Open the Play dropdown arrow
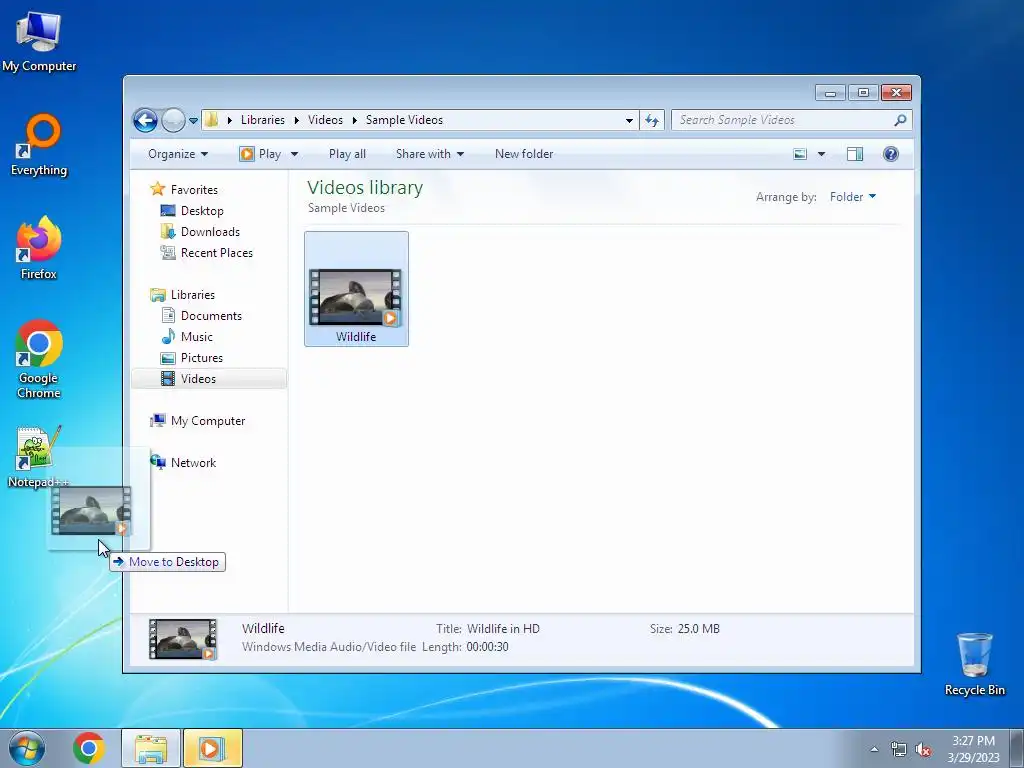 [x=295, y=154]
